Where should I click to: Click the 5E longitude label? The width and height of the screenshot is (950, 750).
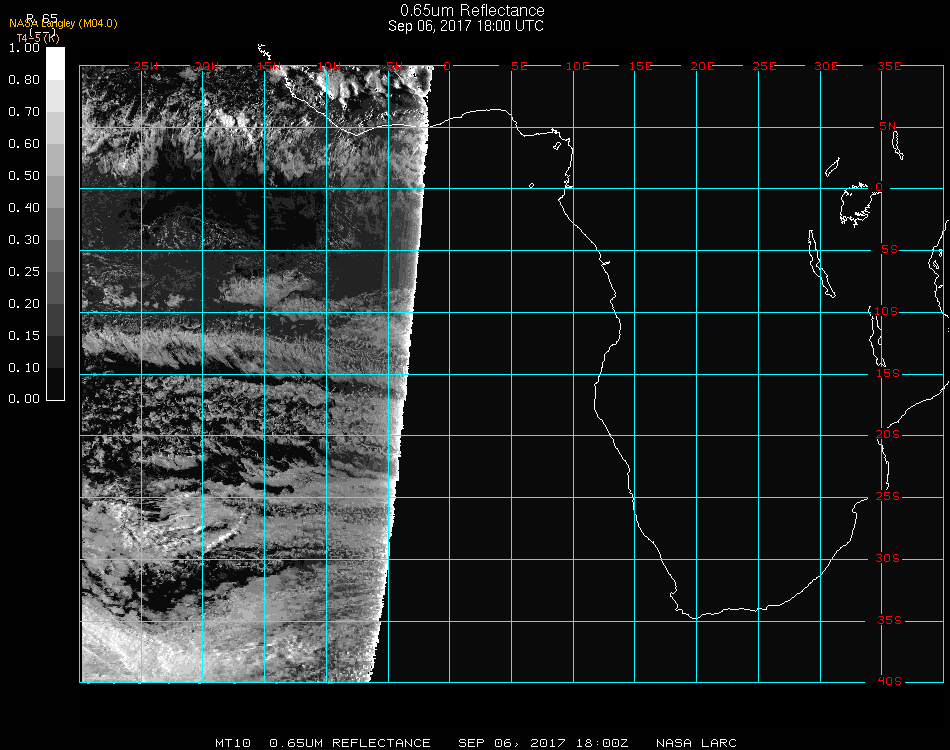point(519,66)
